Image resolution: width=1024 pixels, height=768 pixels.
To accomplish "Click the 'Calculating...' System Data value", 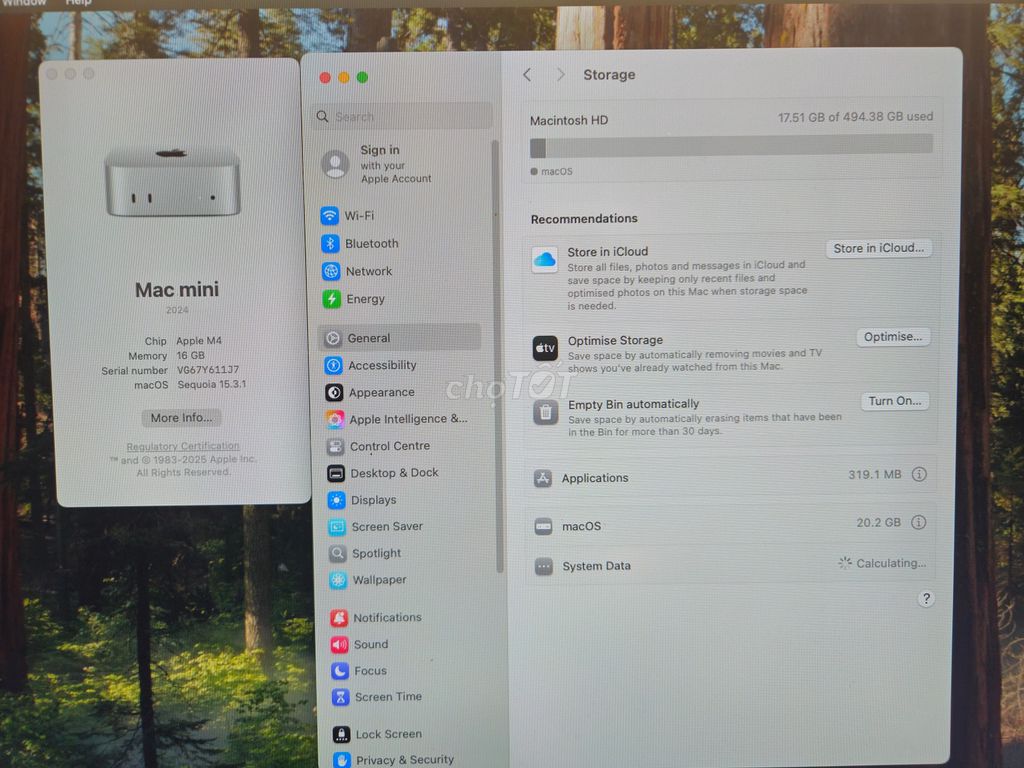I will point(891,563).
